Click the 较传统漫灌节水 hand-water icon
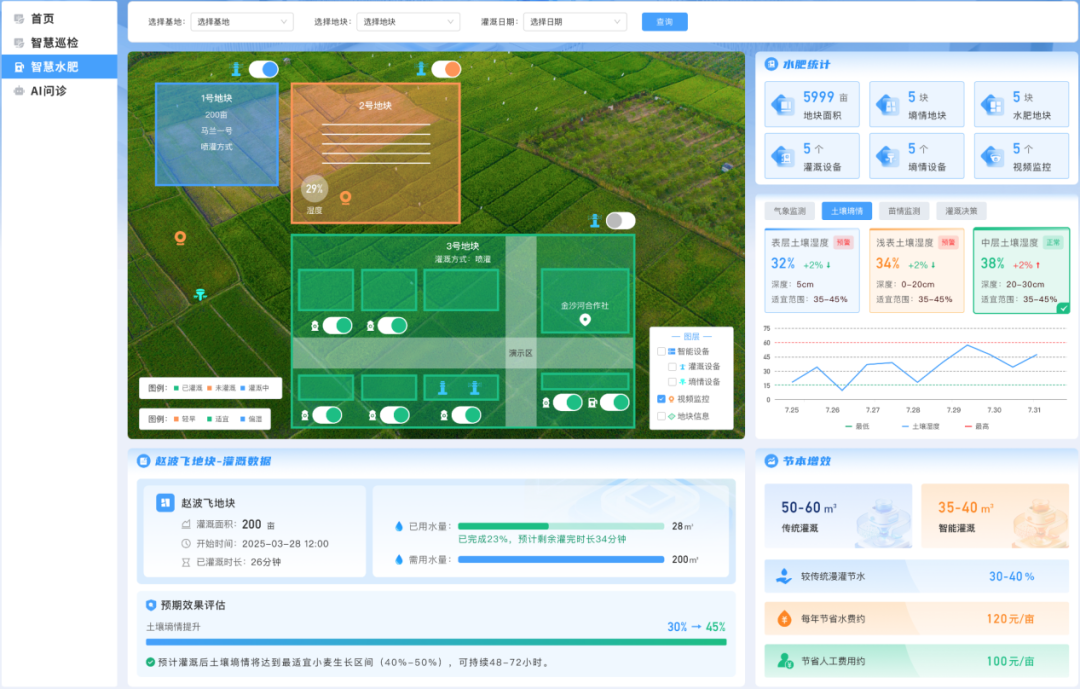1080x689 pixels. (x=784, y=576)
